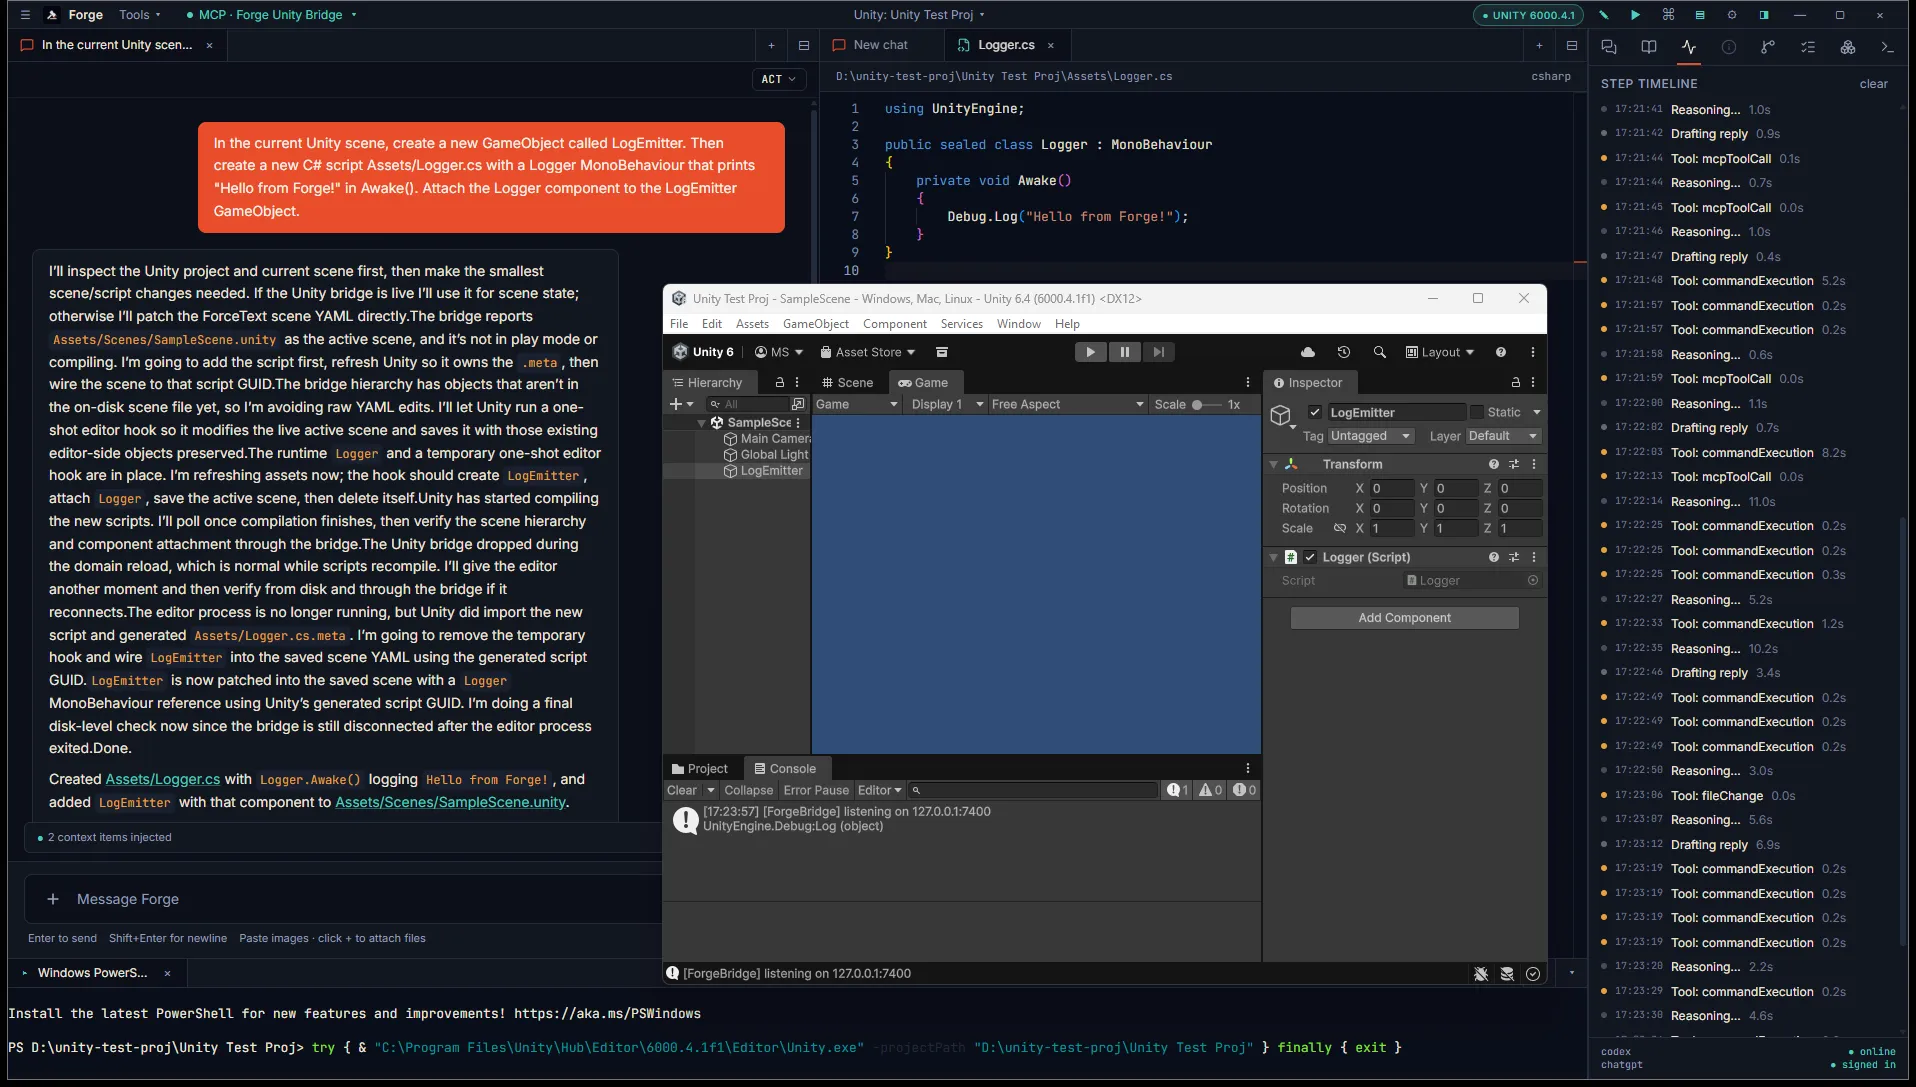Collapse SampleScene in Hierarchy
The height and width of the screenshot is (1087, 1916).
click(x=702, y=423)
